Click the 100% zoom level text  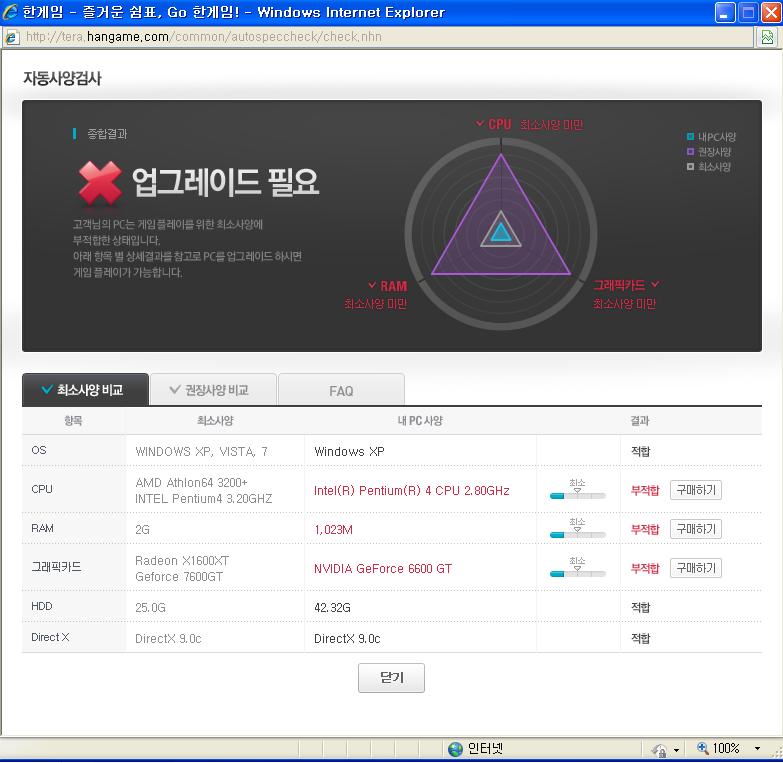tap(726, 749)
